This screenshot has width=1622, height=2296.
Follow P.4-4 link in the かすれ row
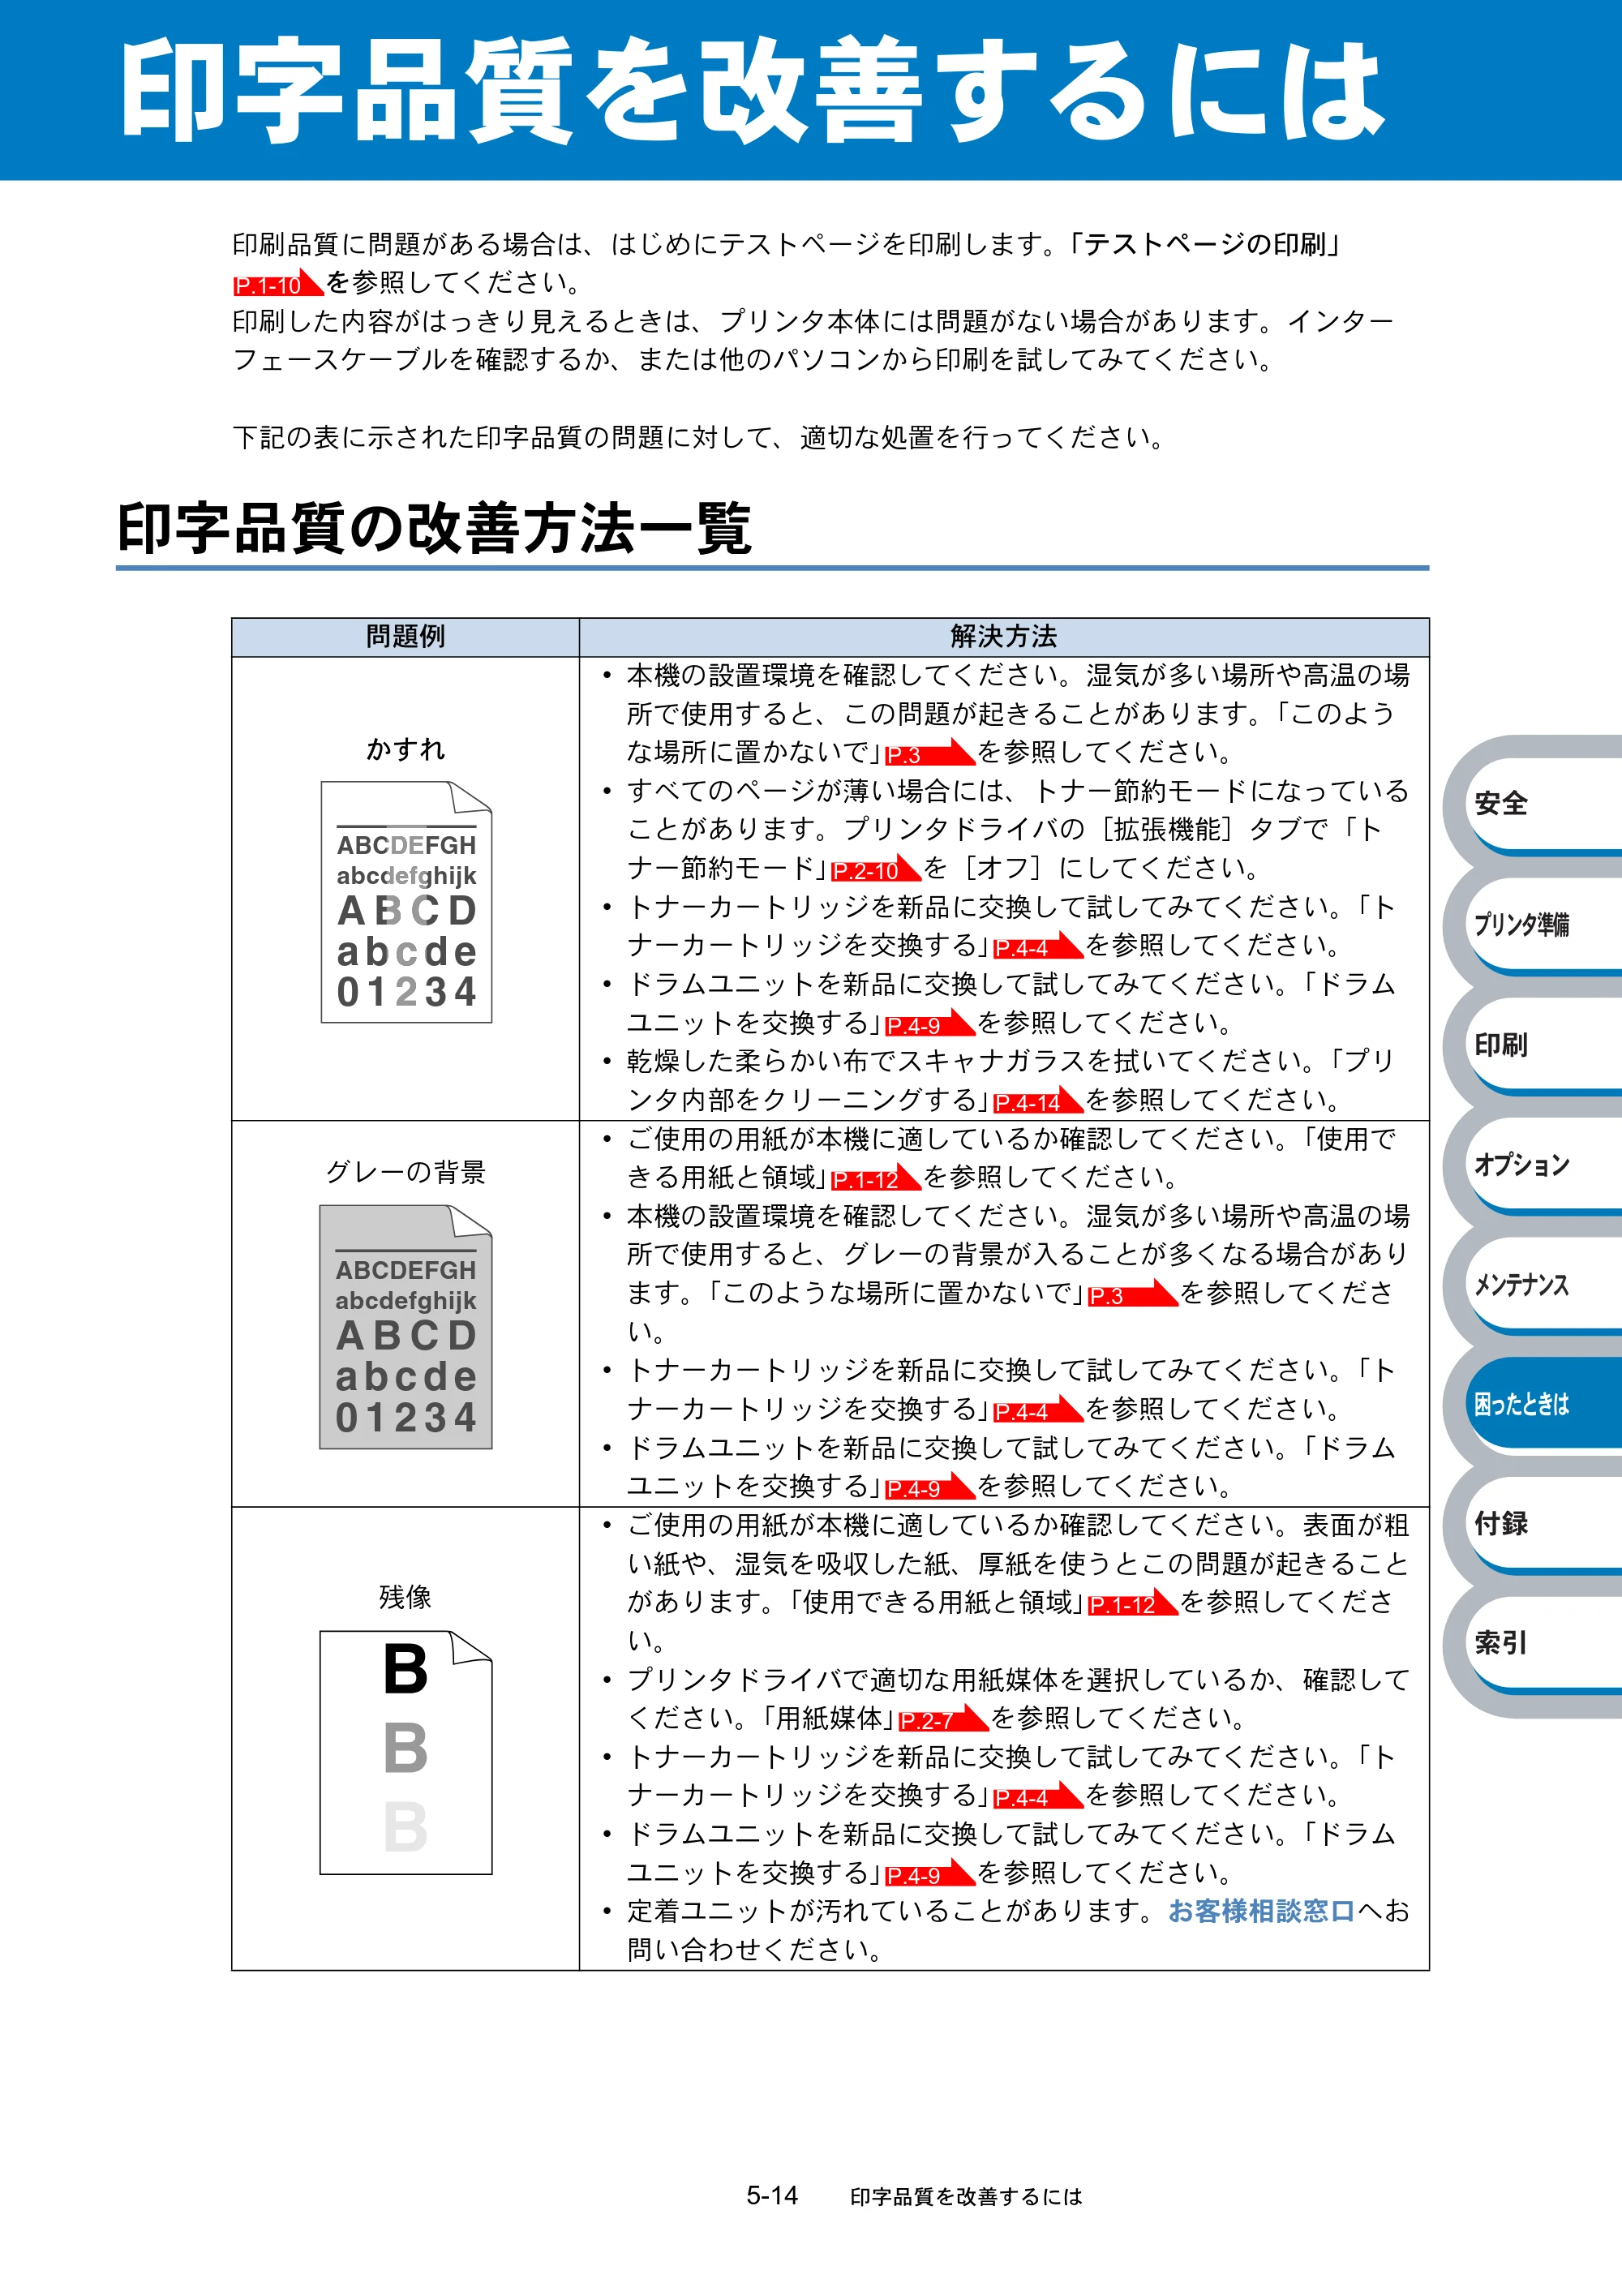(1038, 946)
